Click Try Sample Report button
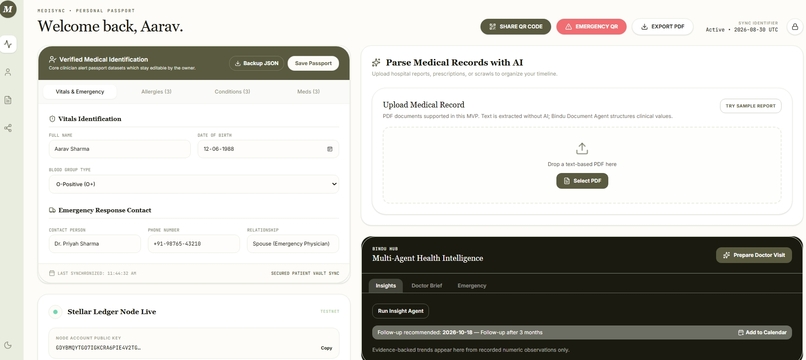The width and height of the screenshot is (806, 360). (x=750, y=106)
